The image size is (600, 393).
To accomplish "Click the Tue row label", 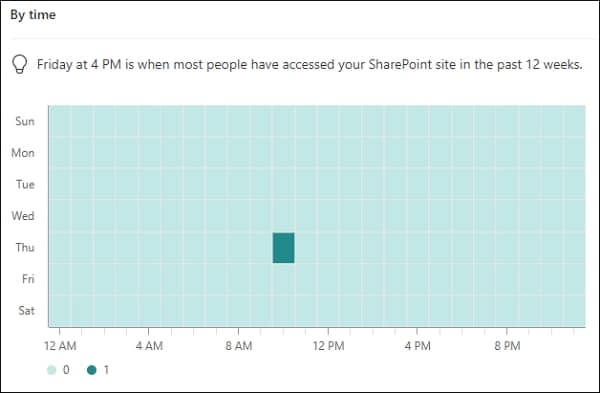I will [x=25, y=184].
